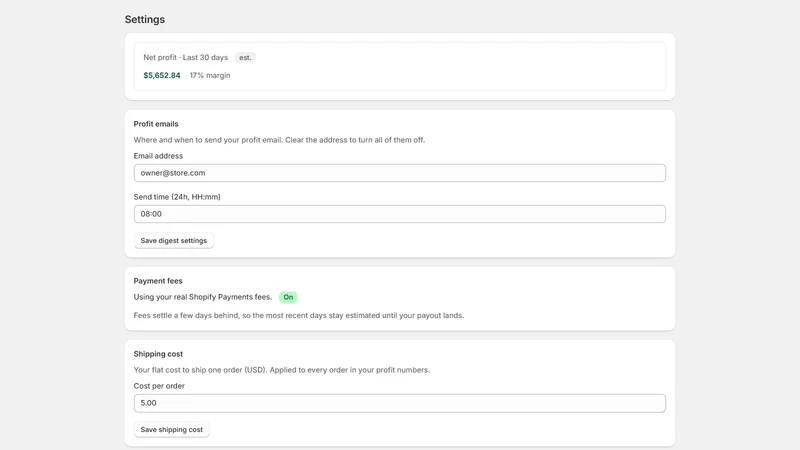This screenshot has height=450, width=800.
Task: Click the 'Fees settle a few days behind' note
Action: point(299,315)
